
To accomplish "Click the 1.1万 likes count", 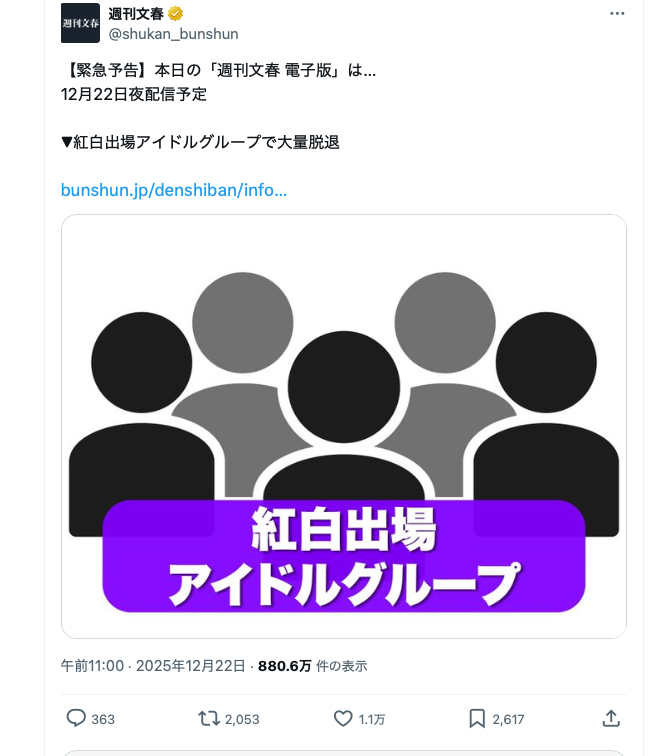I will click(371, 719).
